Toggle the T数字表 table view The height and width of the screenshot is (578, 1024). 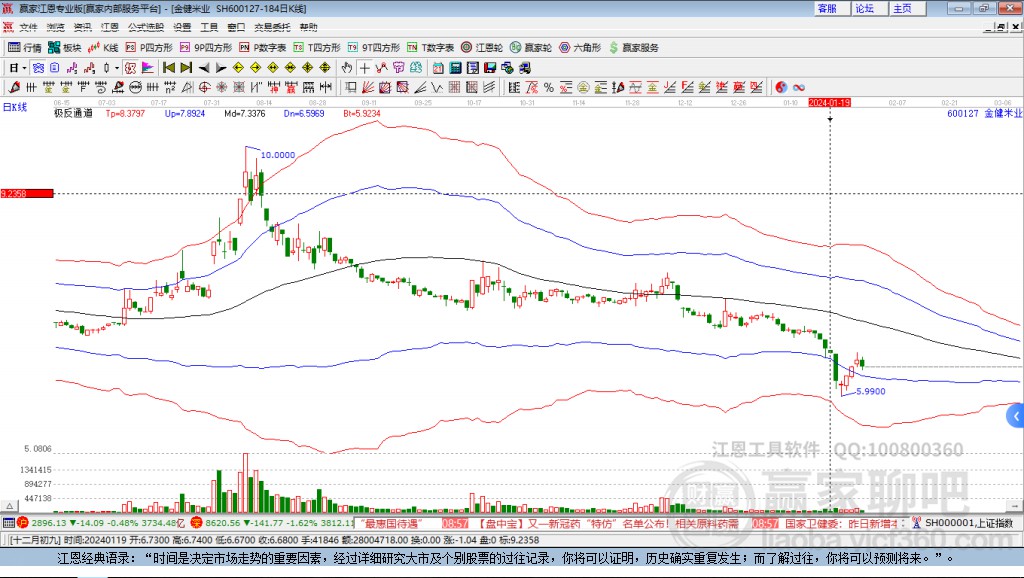[425, 46]
